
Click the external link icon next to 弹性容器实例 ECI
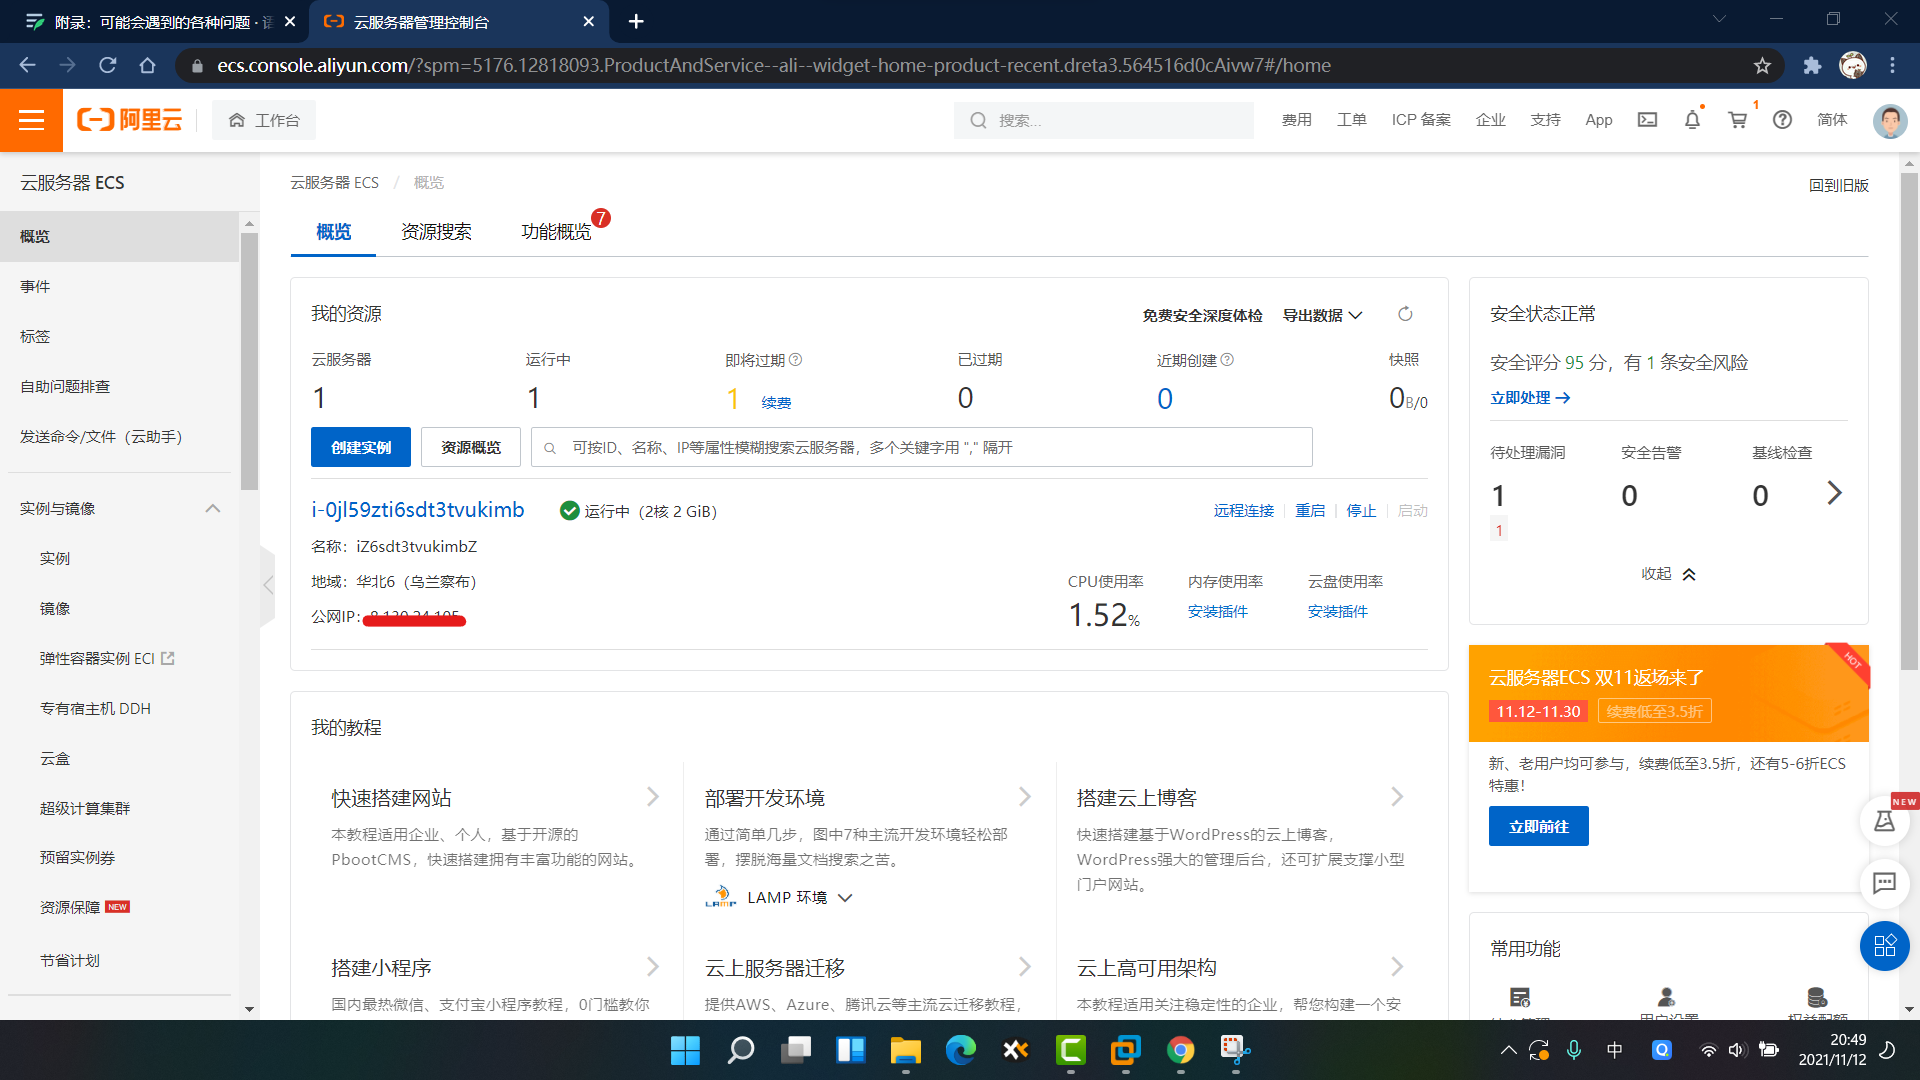[168, 658]
